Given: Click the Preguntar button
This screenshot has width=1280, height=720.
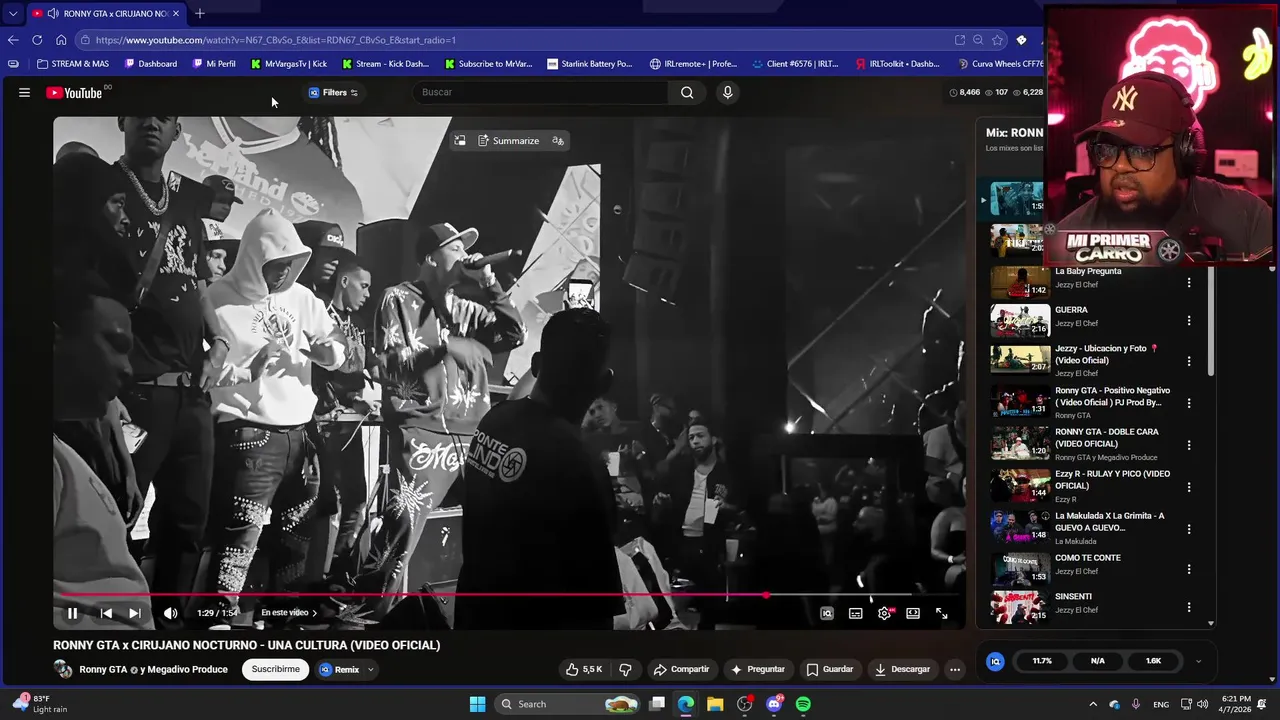Looking at the screenshot, I should pyautogui.click(x=758, y=669).
